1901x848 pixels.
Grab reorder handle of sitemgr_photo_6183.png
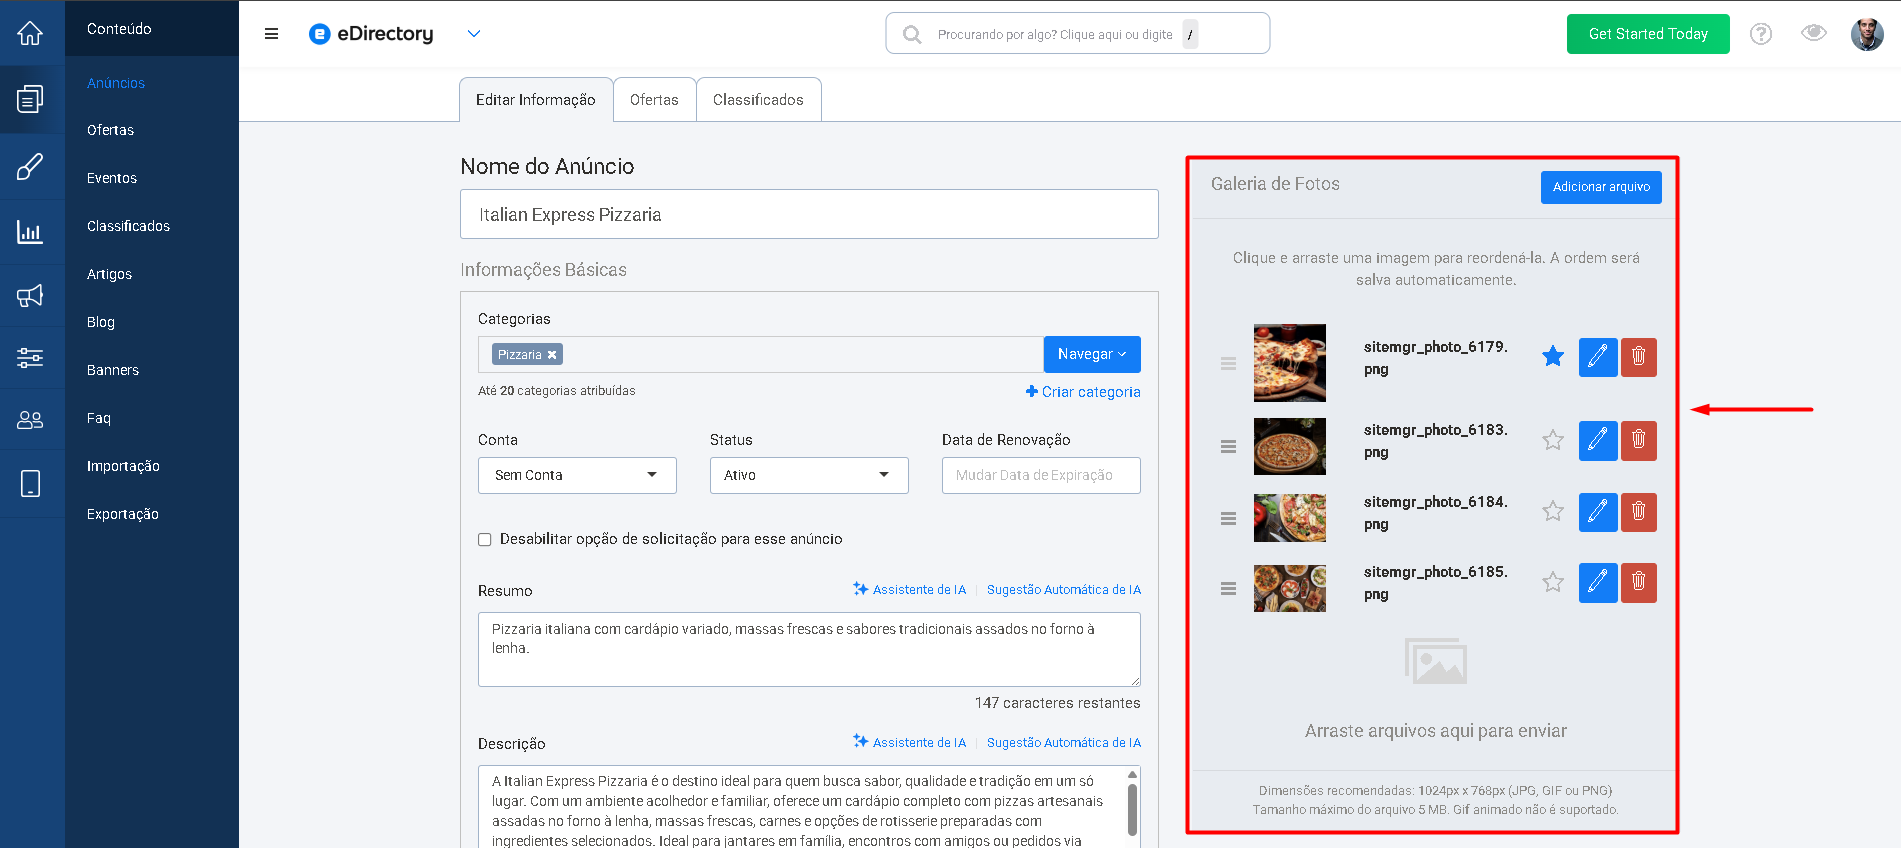1228,447
